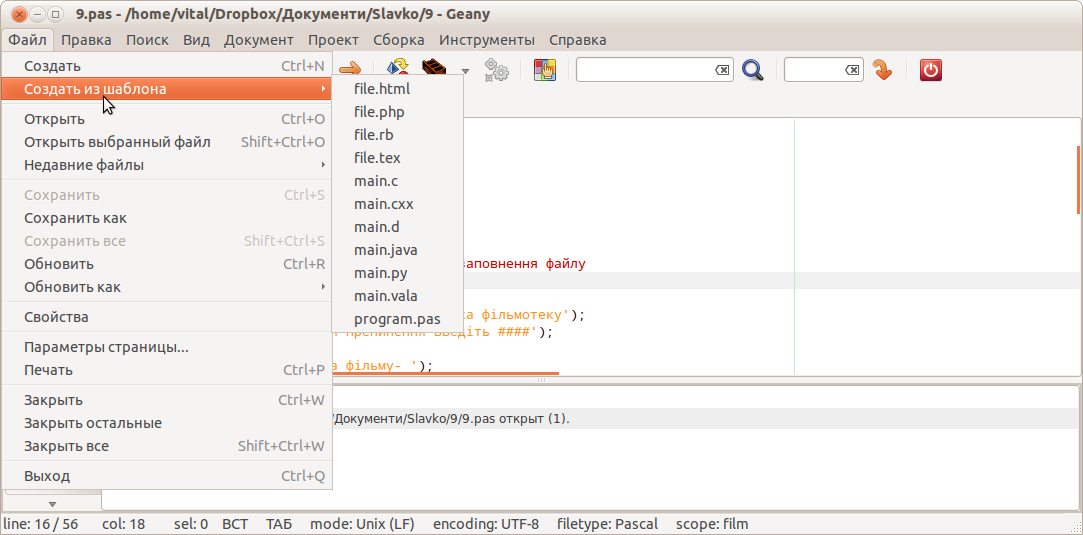The width and height of the screenshot is (1083, 535).
Task: Click the ВСТ insert mode indicator
Action: [235, 525]
